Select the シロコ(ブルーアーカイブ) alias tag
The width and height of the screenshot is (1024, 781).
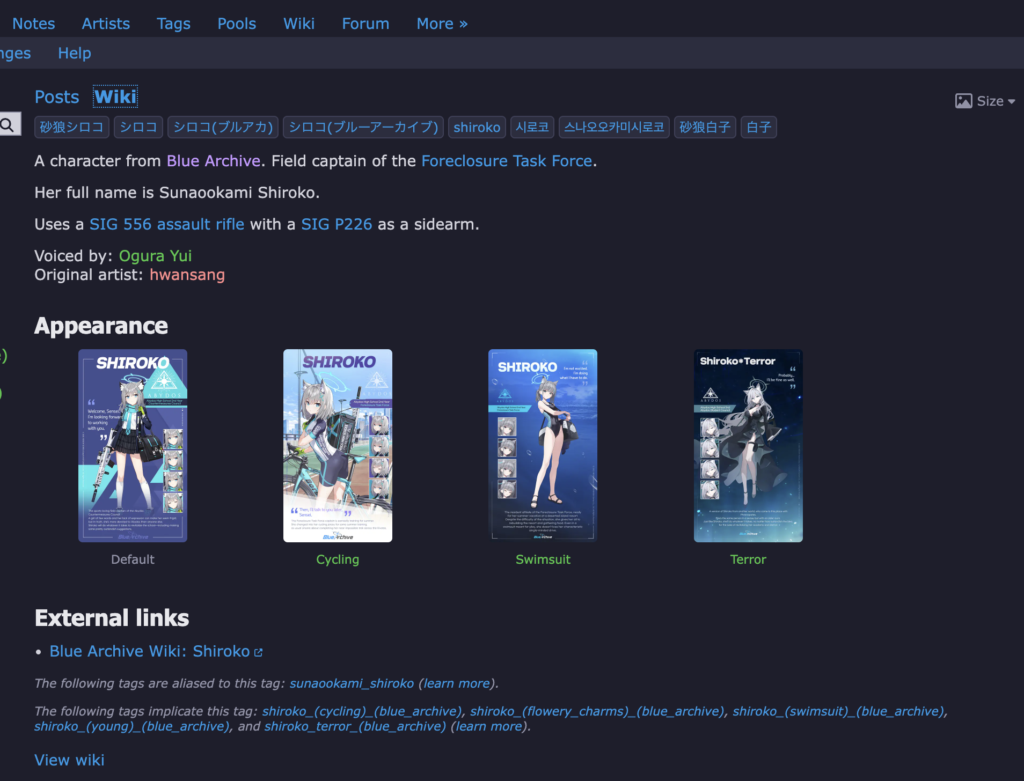[364, 127]
